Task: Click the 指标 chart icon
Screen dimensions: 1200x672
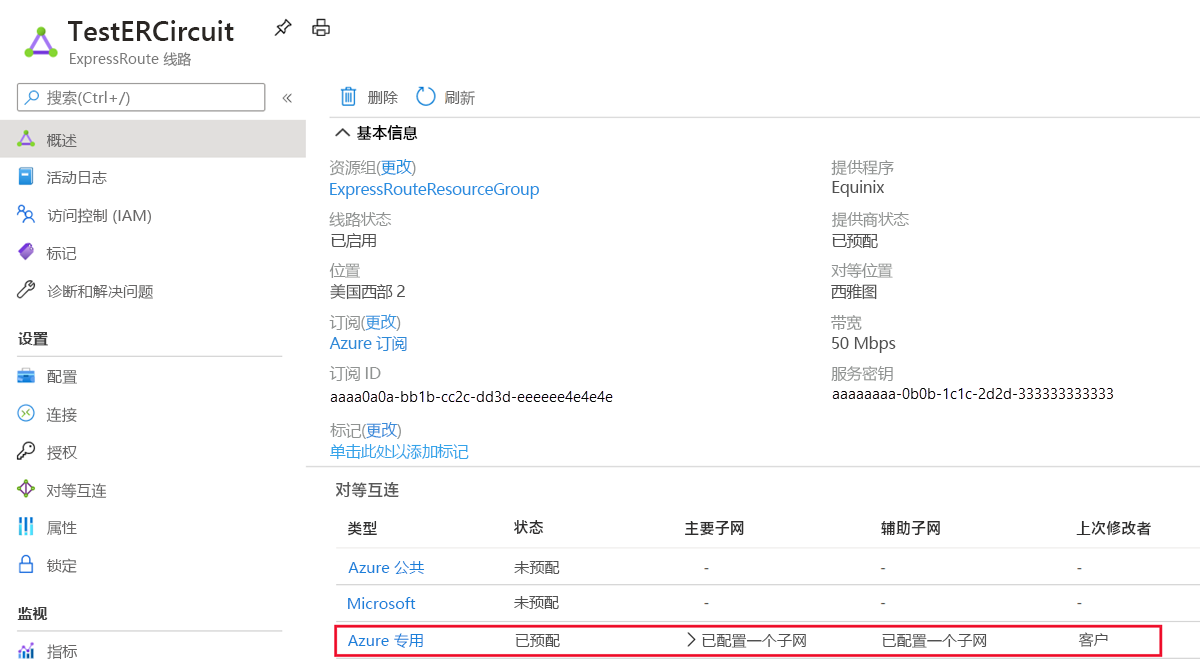Action: point(27,651)
